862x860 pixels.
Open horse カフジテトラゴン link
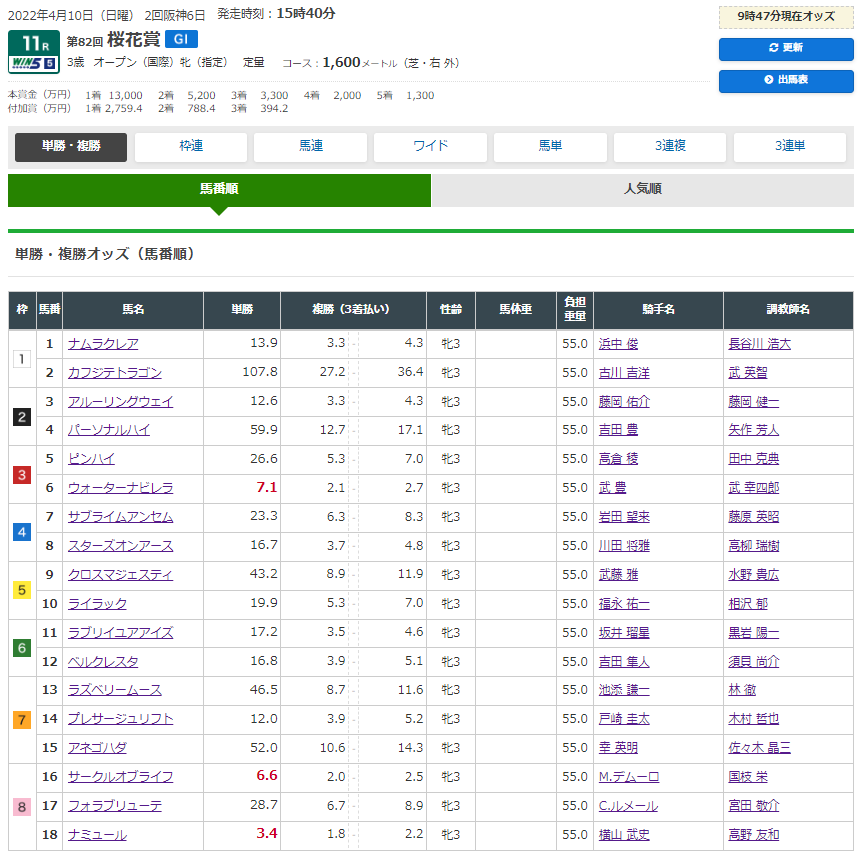click(114, 373)
